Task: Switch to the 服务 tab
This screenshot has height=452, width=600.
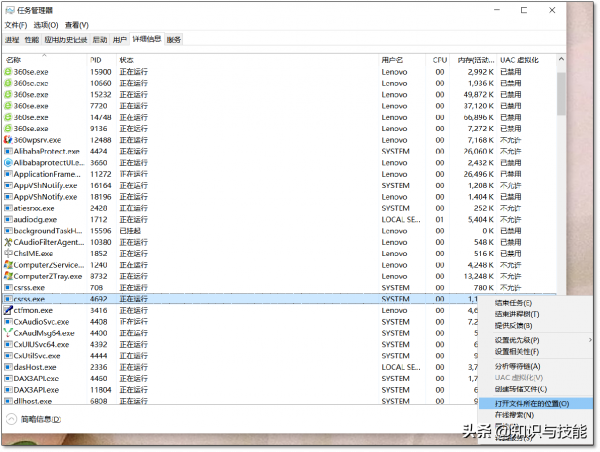Action: (174, 40)
